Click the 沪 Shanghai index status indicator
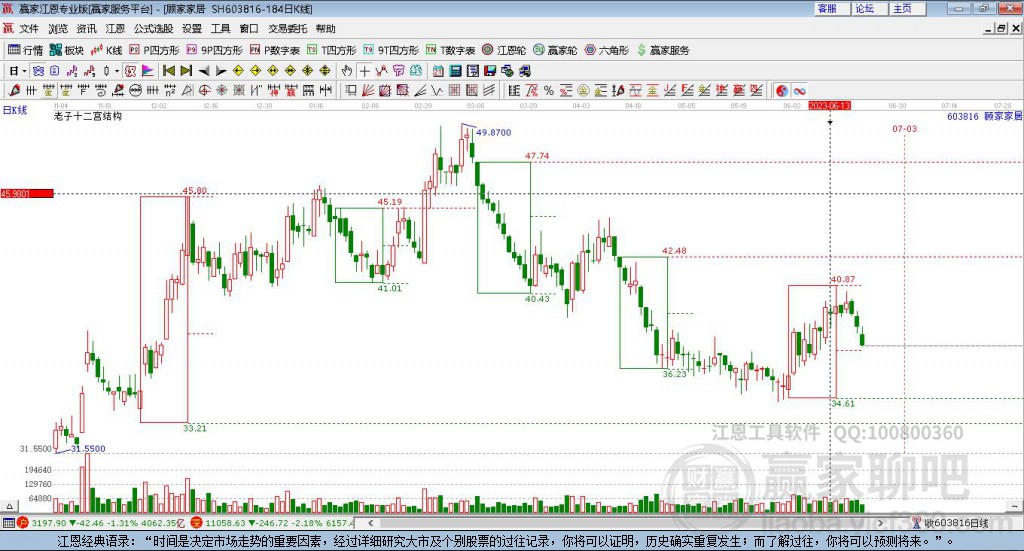 [22, 522]
